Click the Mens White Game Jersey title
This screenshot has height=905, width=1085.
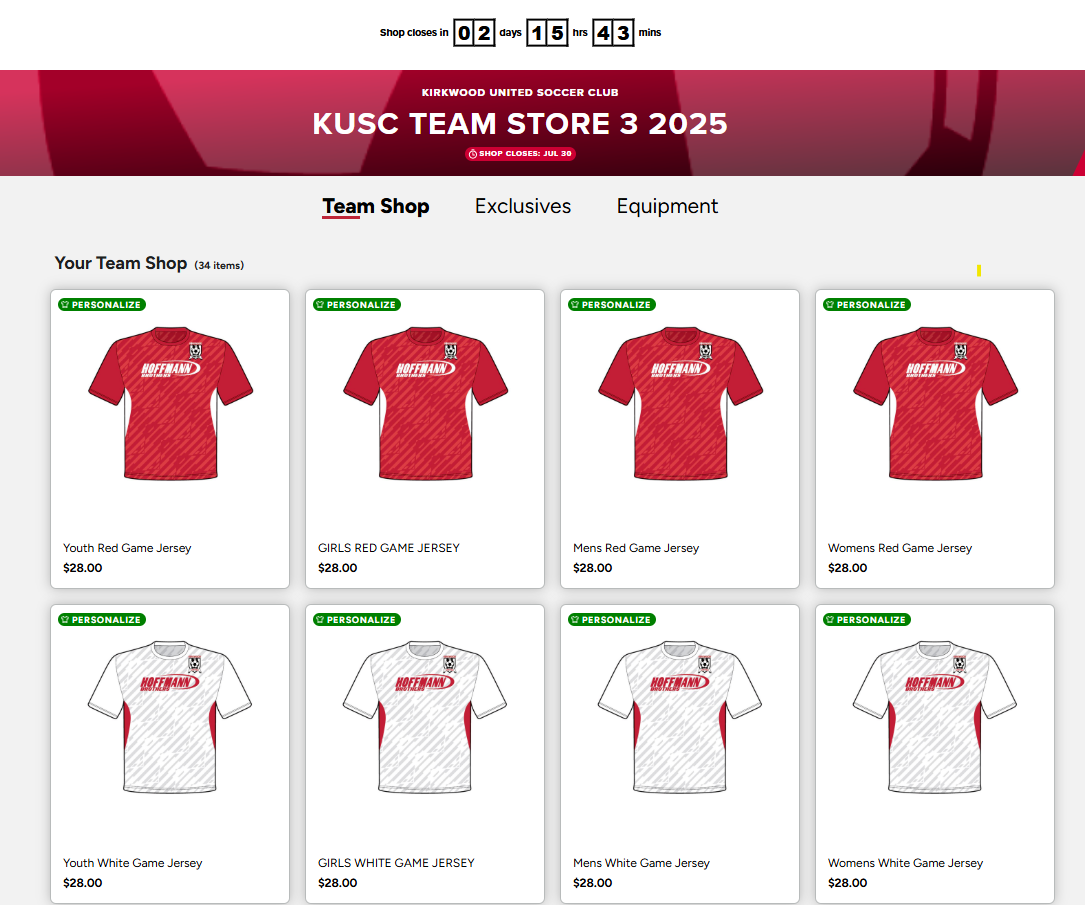(x=641, y=863)
